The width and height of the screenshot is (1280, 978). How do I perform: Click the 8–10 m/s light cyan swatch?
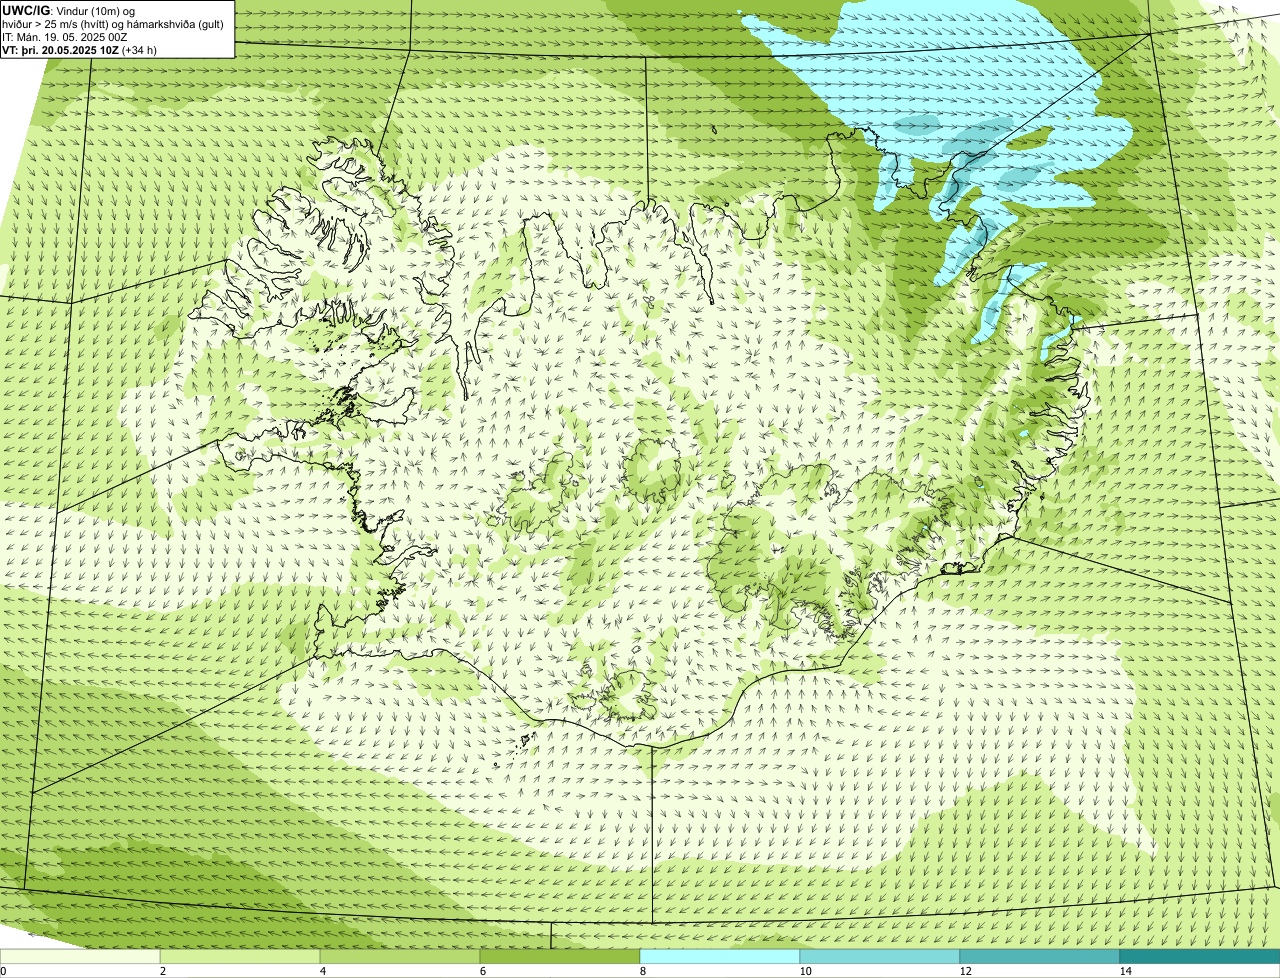point(720,956)
